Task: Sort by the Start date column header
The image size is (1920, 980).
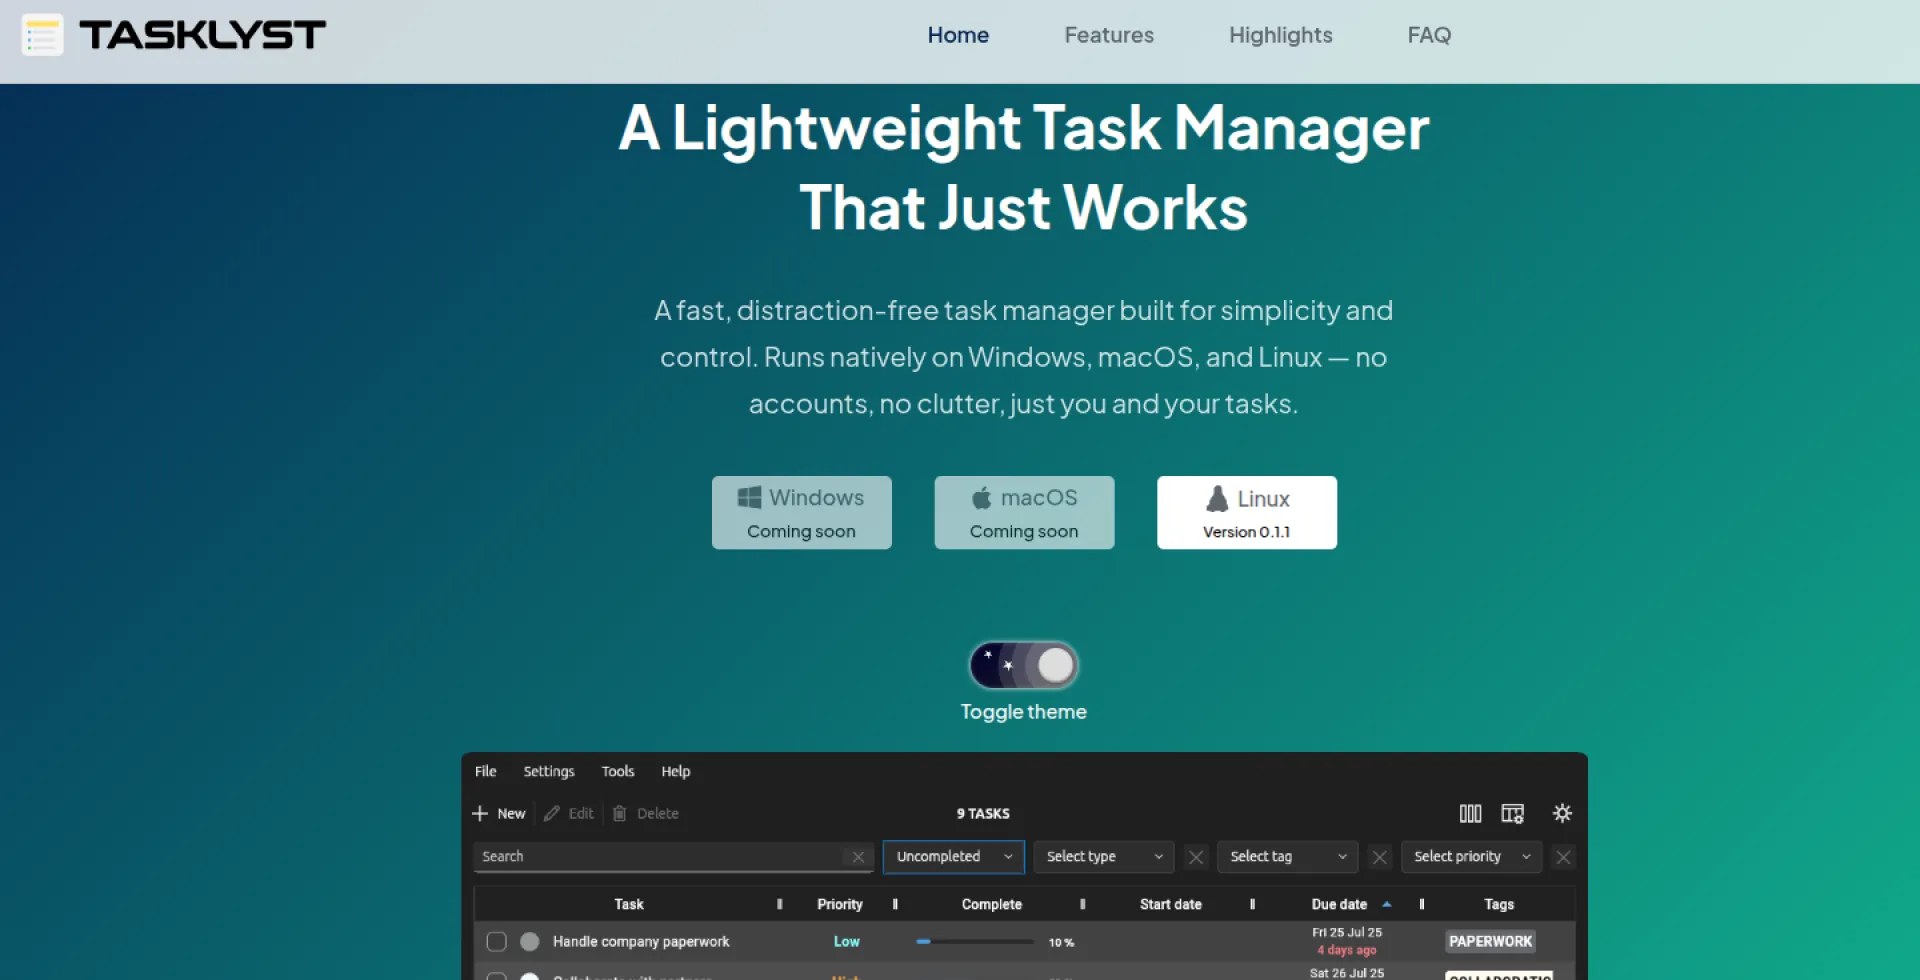Action: 1170,904
